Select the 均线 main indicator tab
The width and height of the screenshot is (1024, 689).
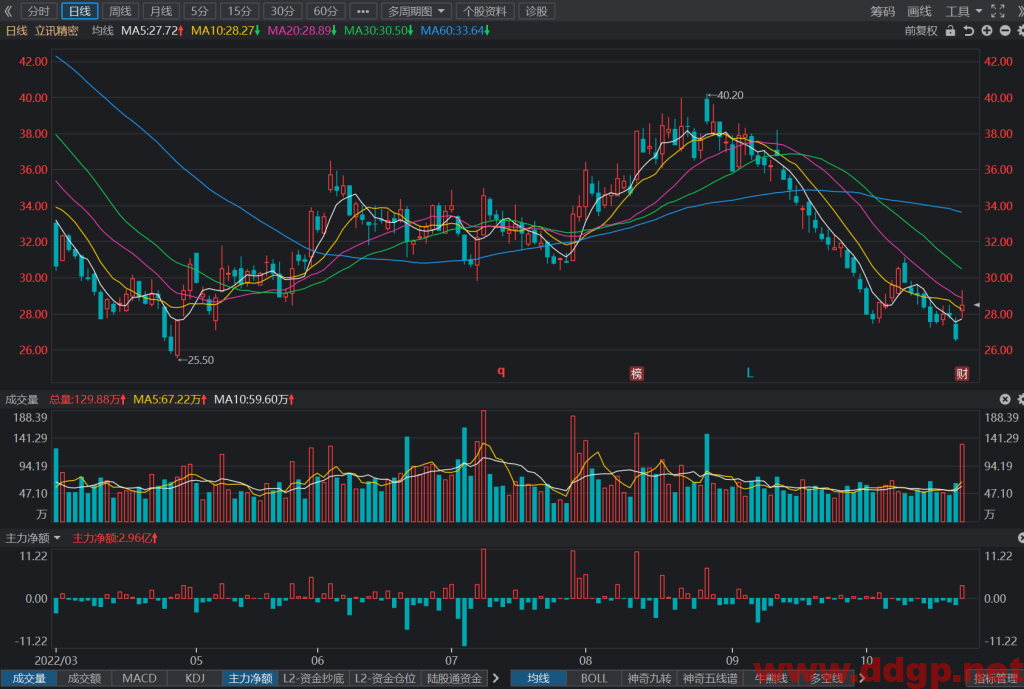tap(538, 679)
